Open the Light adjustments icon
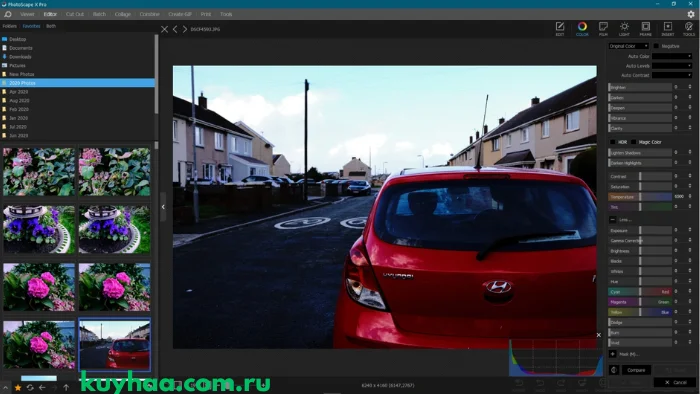 point(624,29)
